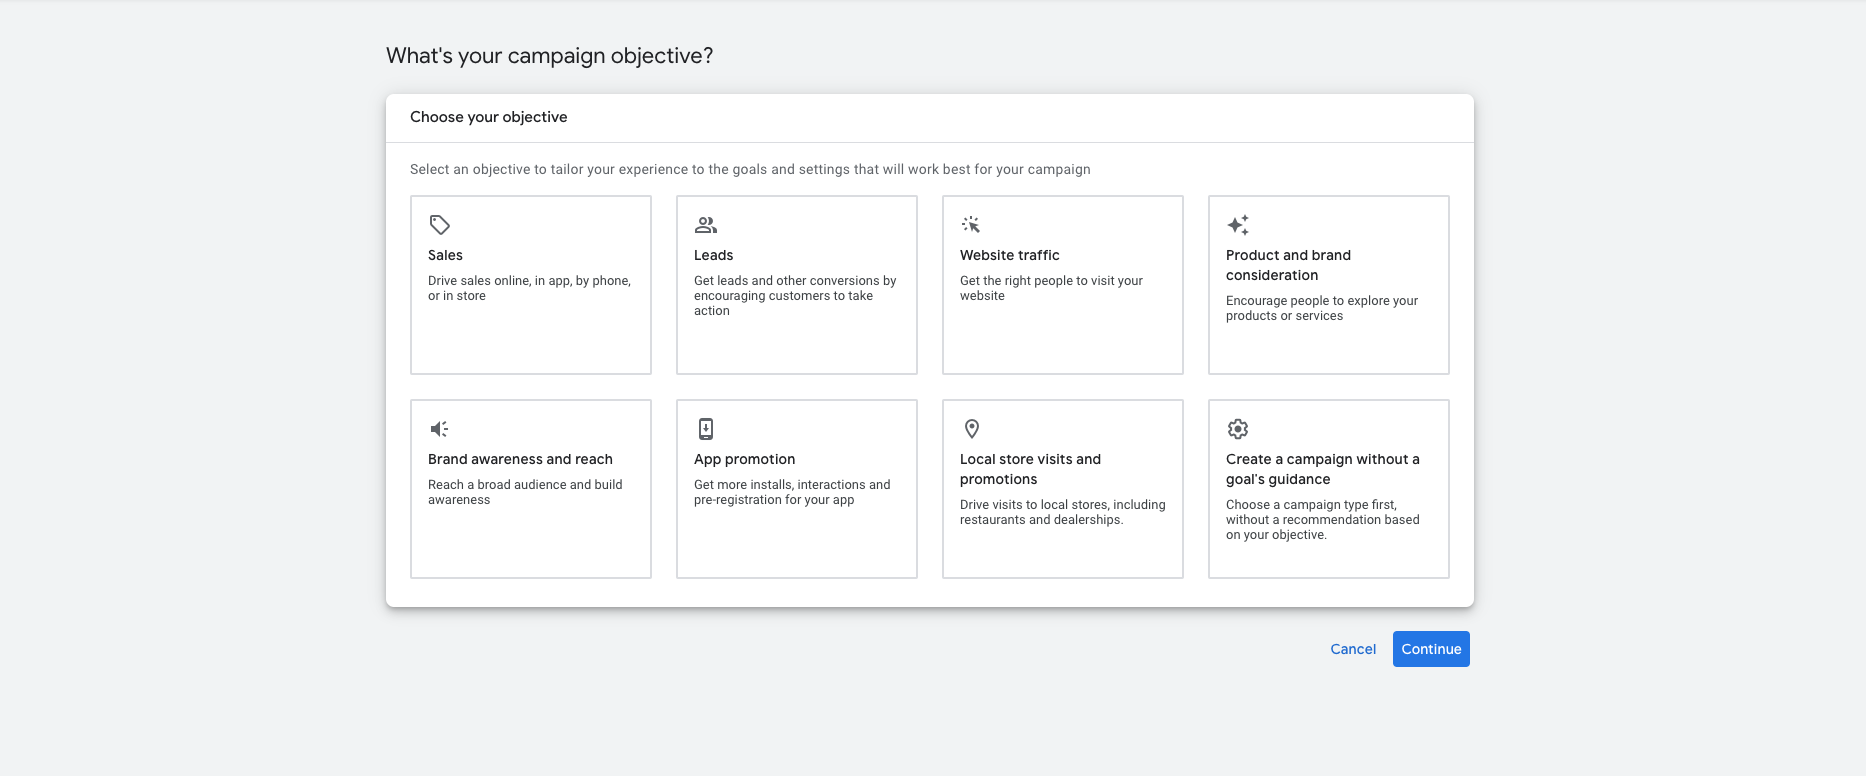Cancel the campaign objective selection
Viewport: 1866px width, 776px height.
tap(1353, 649)
